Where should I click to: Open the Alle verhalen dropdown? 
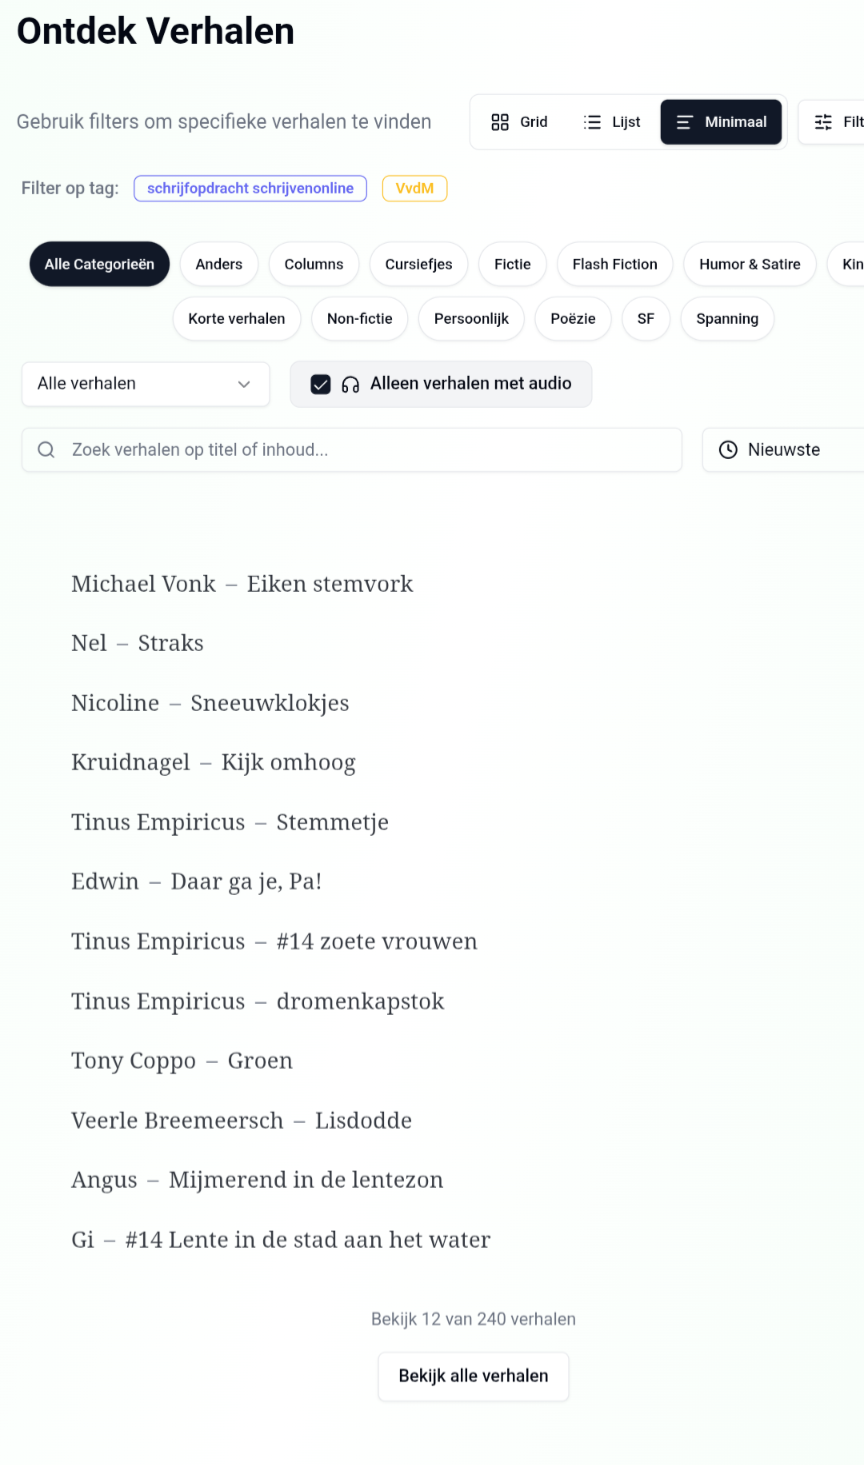click(145, 384)
